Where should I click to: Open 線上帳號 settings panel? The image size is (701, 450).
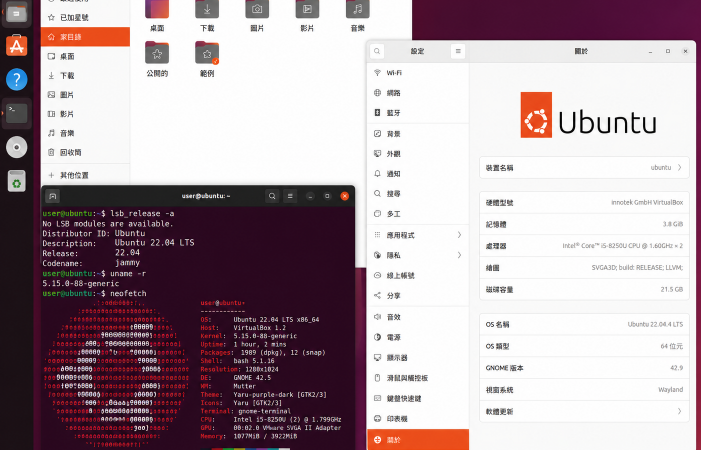coord(418,275)
